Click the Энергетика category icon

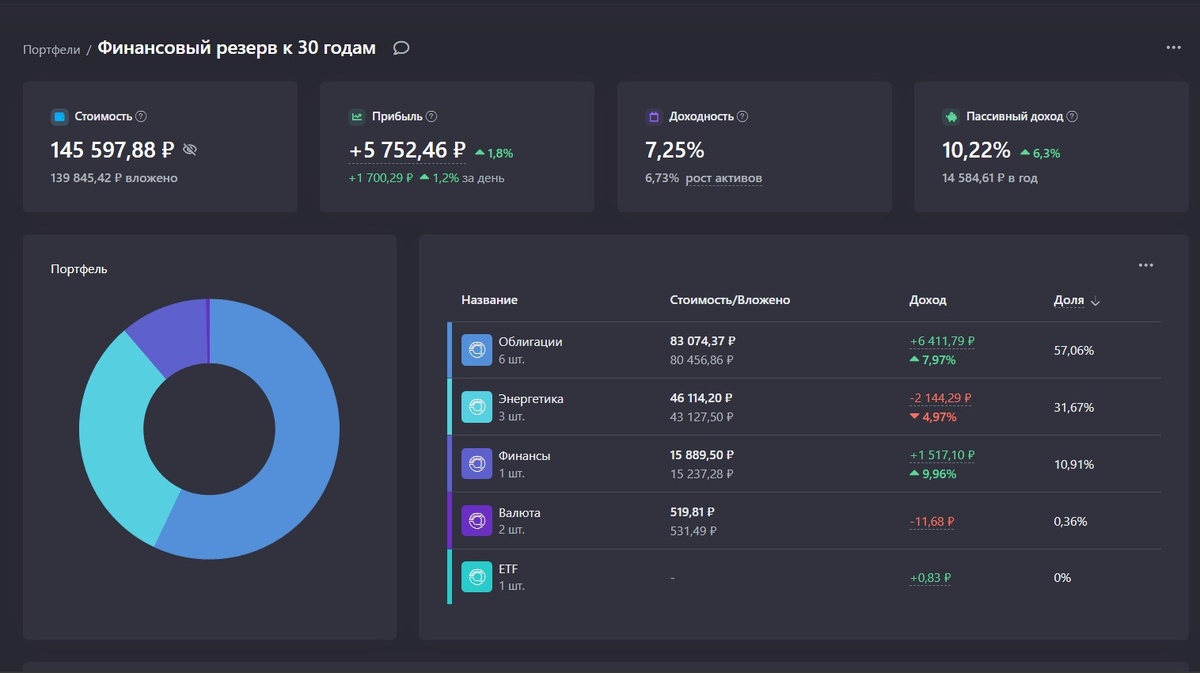coord(476,407)
